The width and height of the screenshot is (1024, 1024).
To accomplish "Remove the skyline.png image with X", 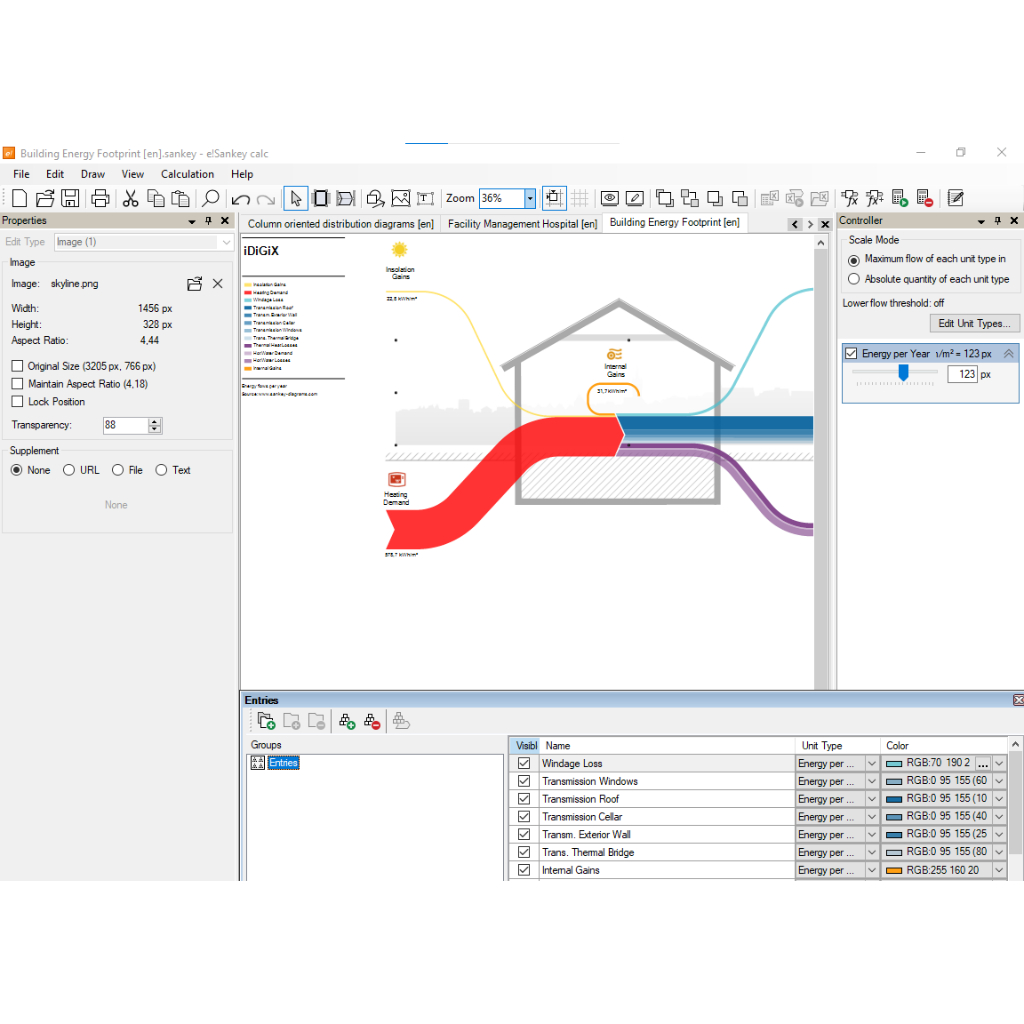I will tap(217, 283).
